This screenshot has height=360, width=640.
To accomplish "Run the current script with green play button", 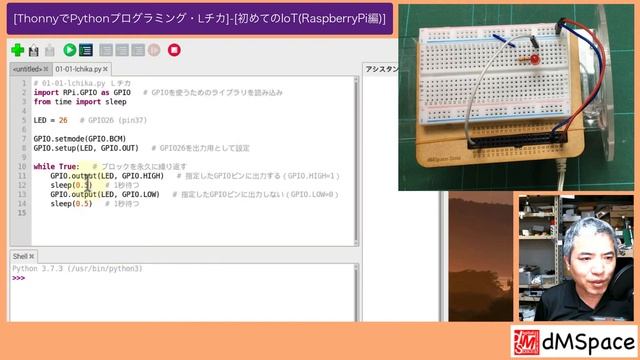I will point(70,50).
